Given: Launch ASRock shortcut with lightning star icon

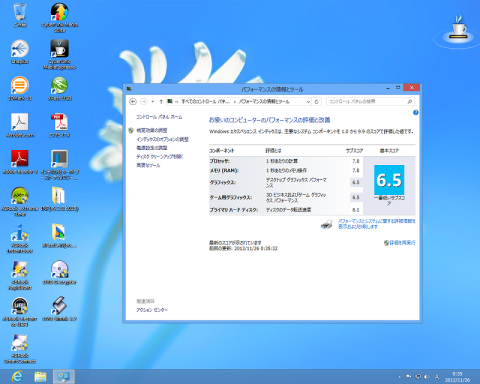Looking at the screenshot, I should (x=20, y=275).
